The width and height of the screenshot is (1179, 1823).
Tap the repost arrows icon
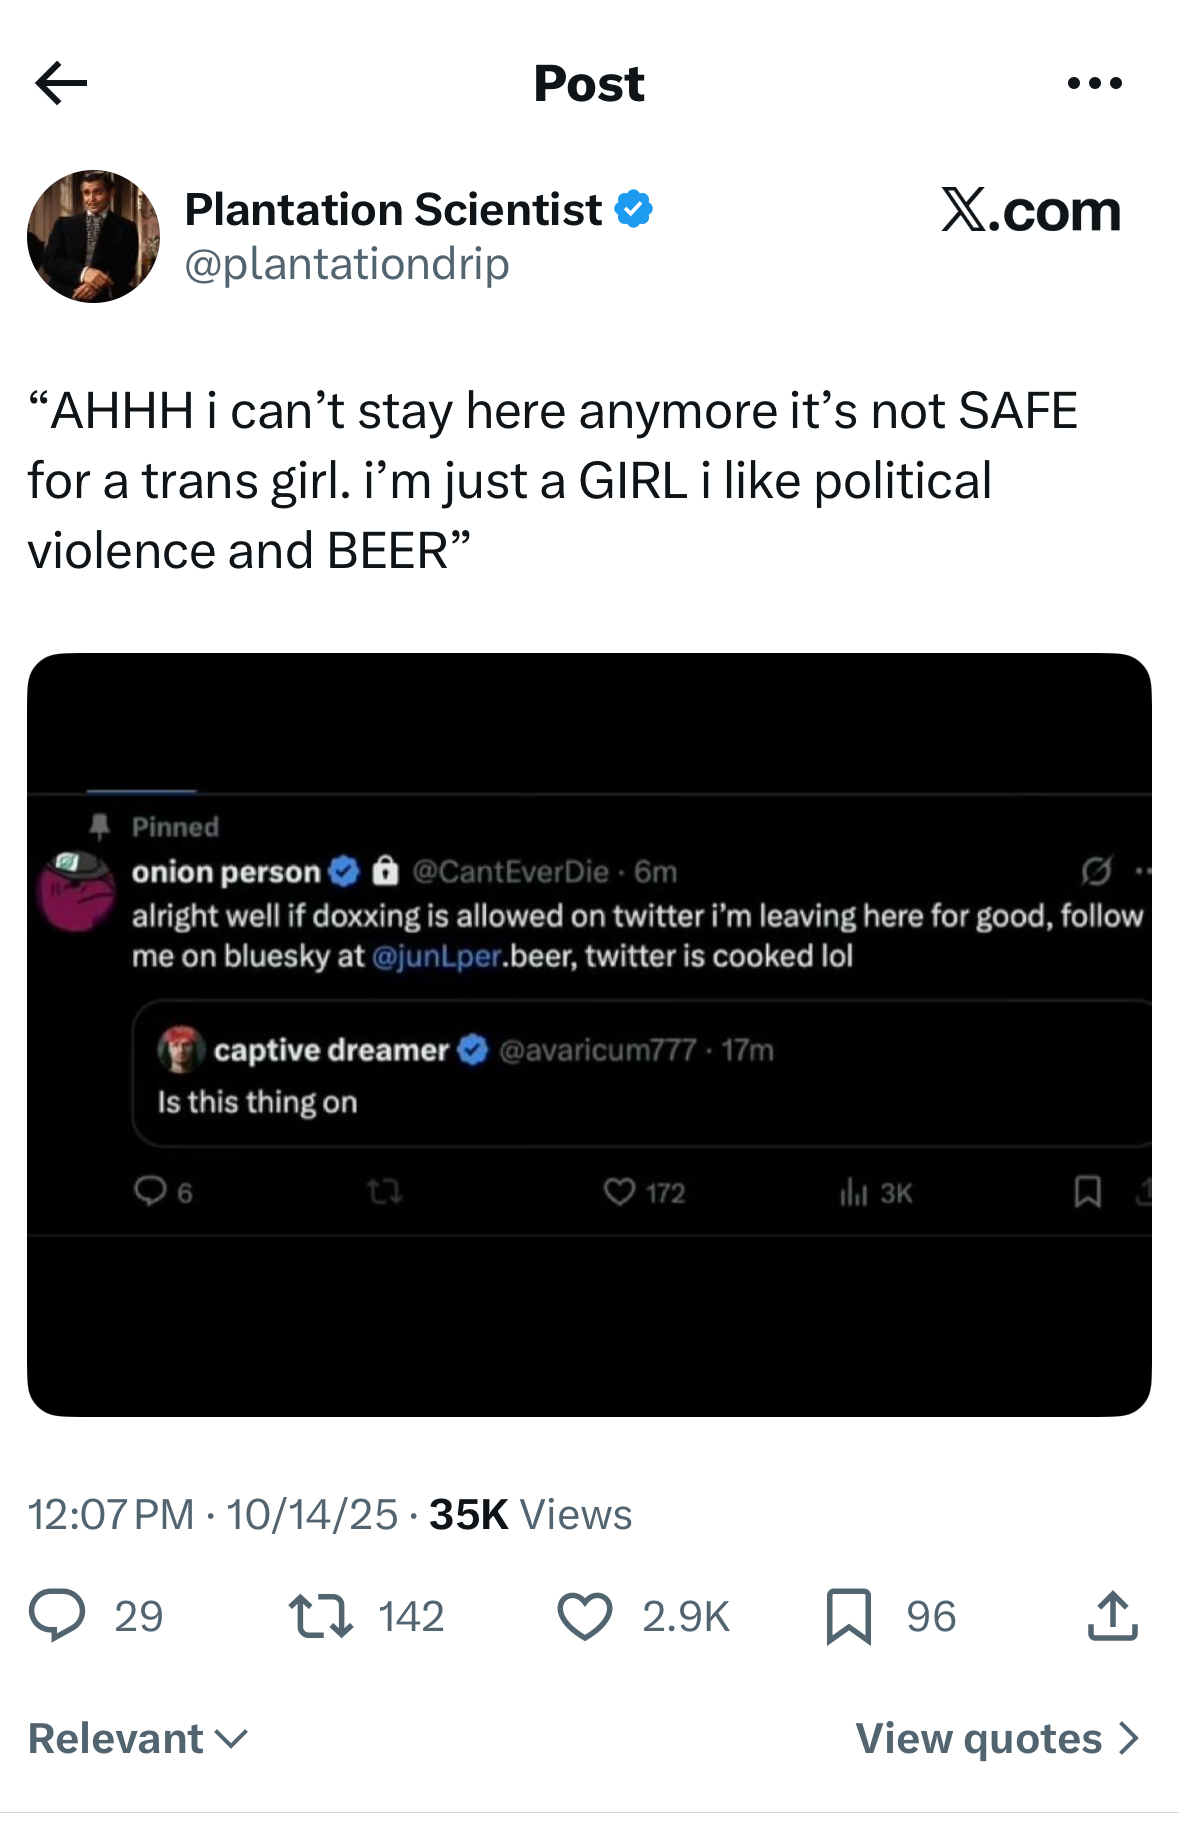320,1616
